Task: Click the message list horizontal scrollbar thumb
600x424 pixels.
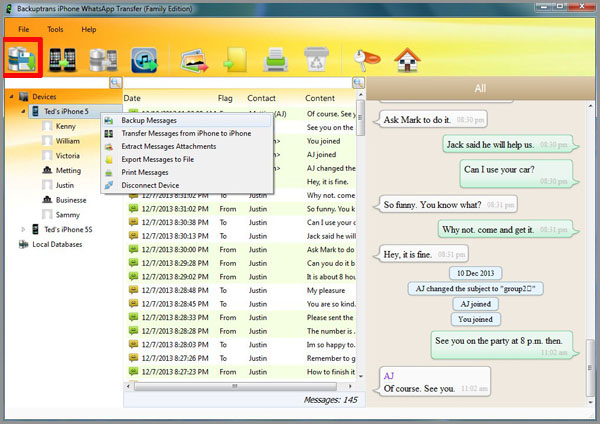Action: click(x=235, y=386)
